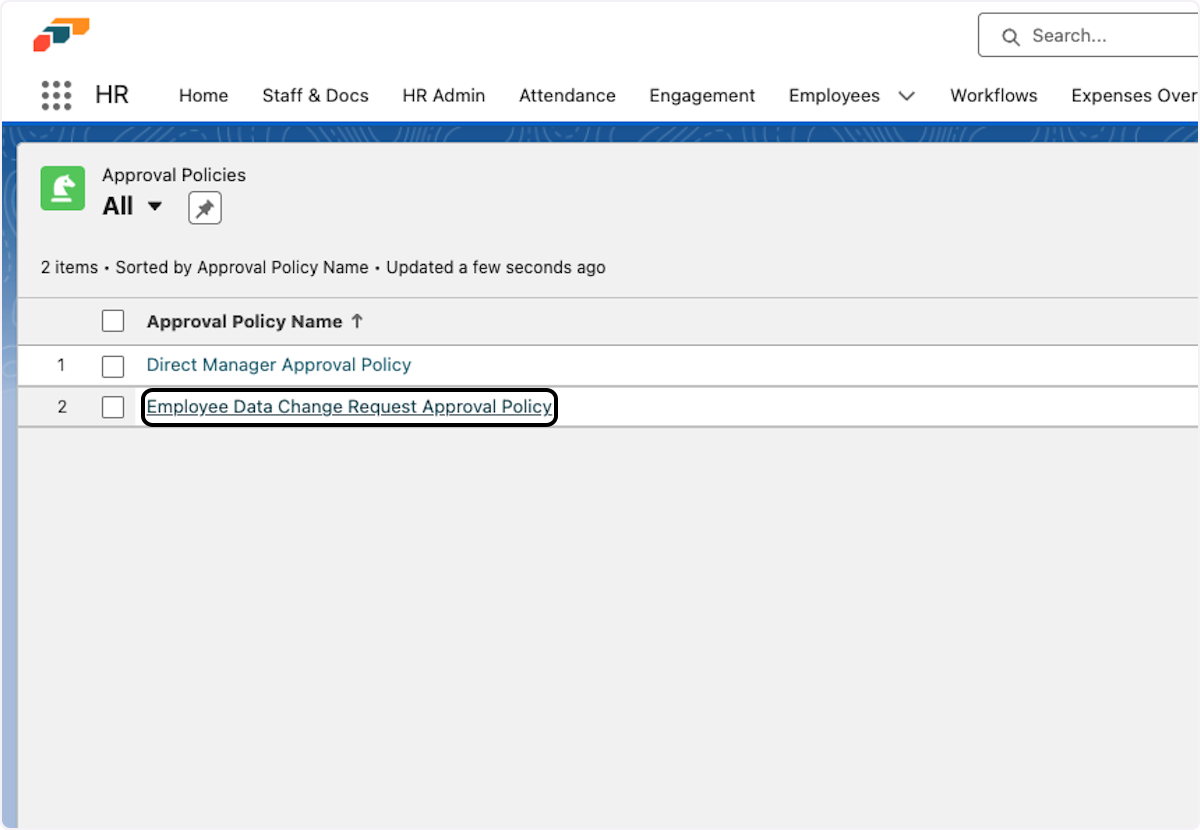Click the list view dropdown arrow beside All
Viewport: 1200px width, 830px height.
156,207
